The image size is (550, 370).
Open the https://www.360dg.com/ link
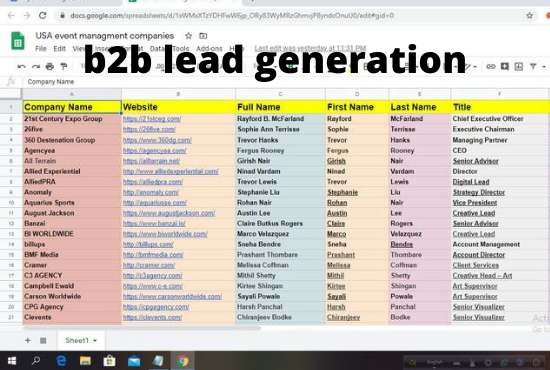pyautogui.click(x=157, y=140)
